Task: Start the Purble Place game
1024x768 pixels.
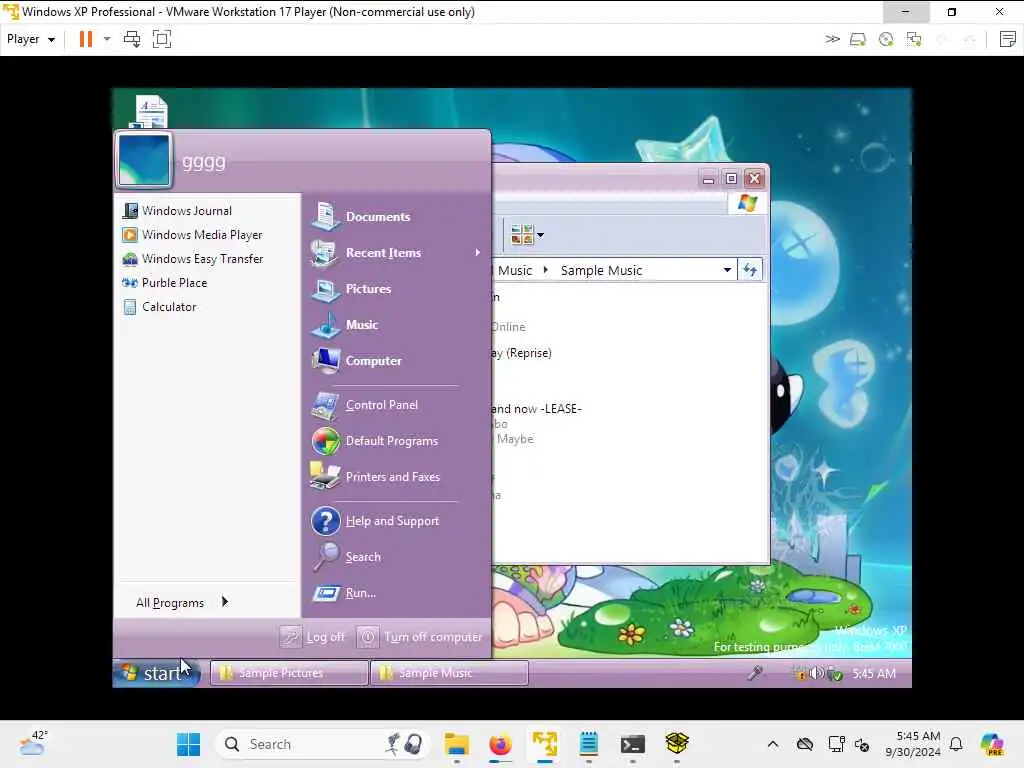Action: tap(165, 283)
